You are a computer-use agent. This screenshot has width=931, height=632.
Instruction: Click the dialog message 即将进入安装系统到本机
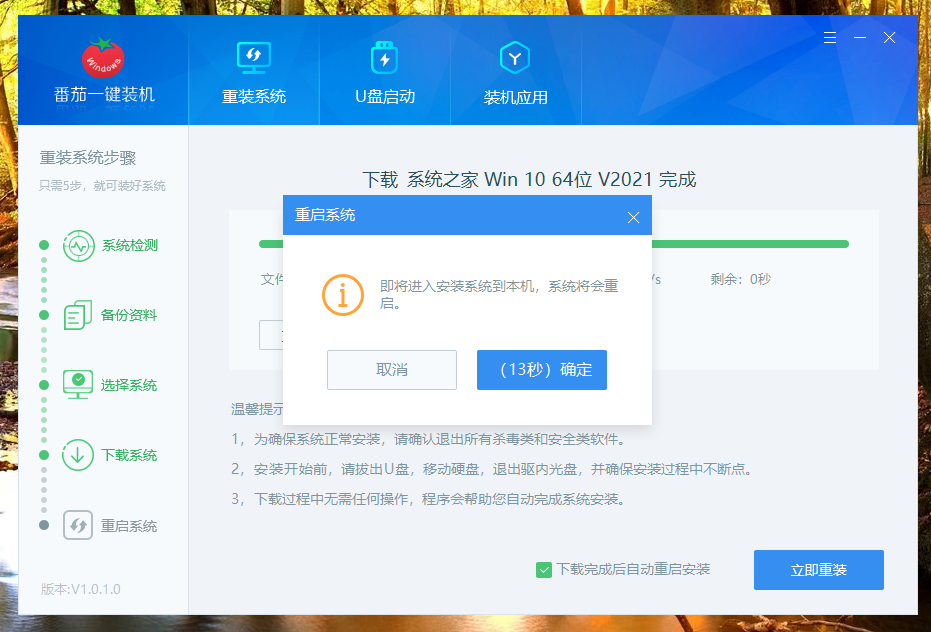pos(499,295)
